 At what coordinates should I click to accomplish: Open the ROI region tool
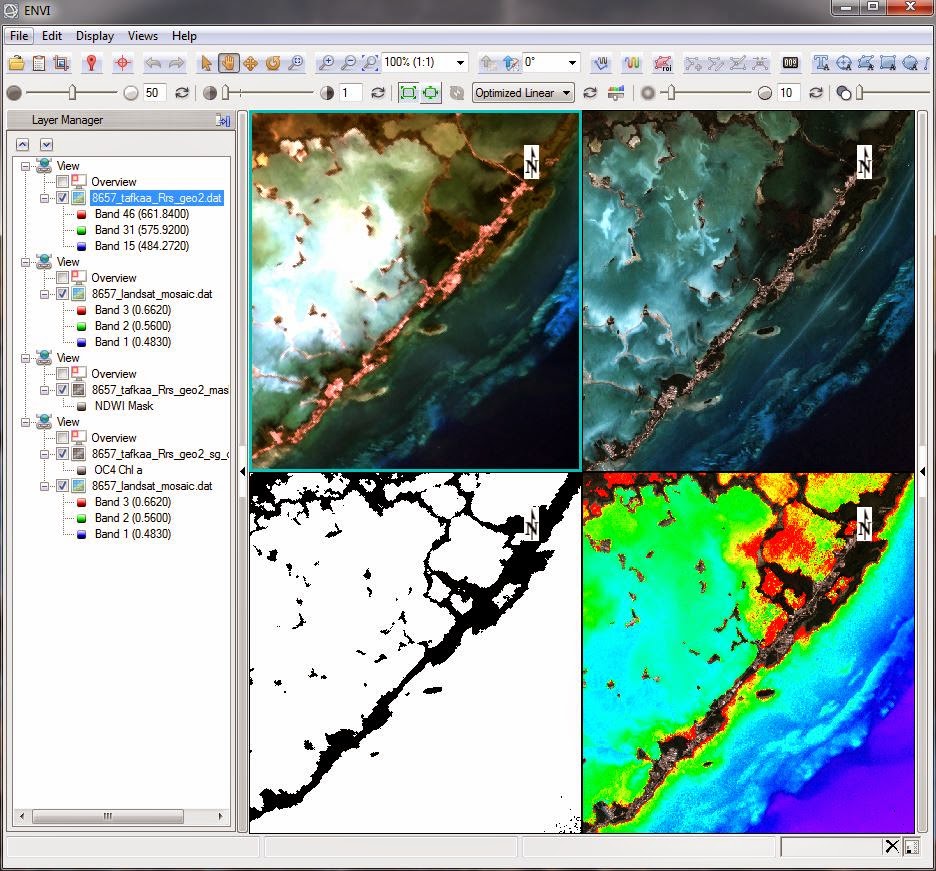[661, 63]
